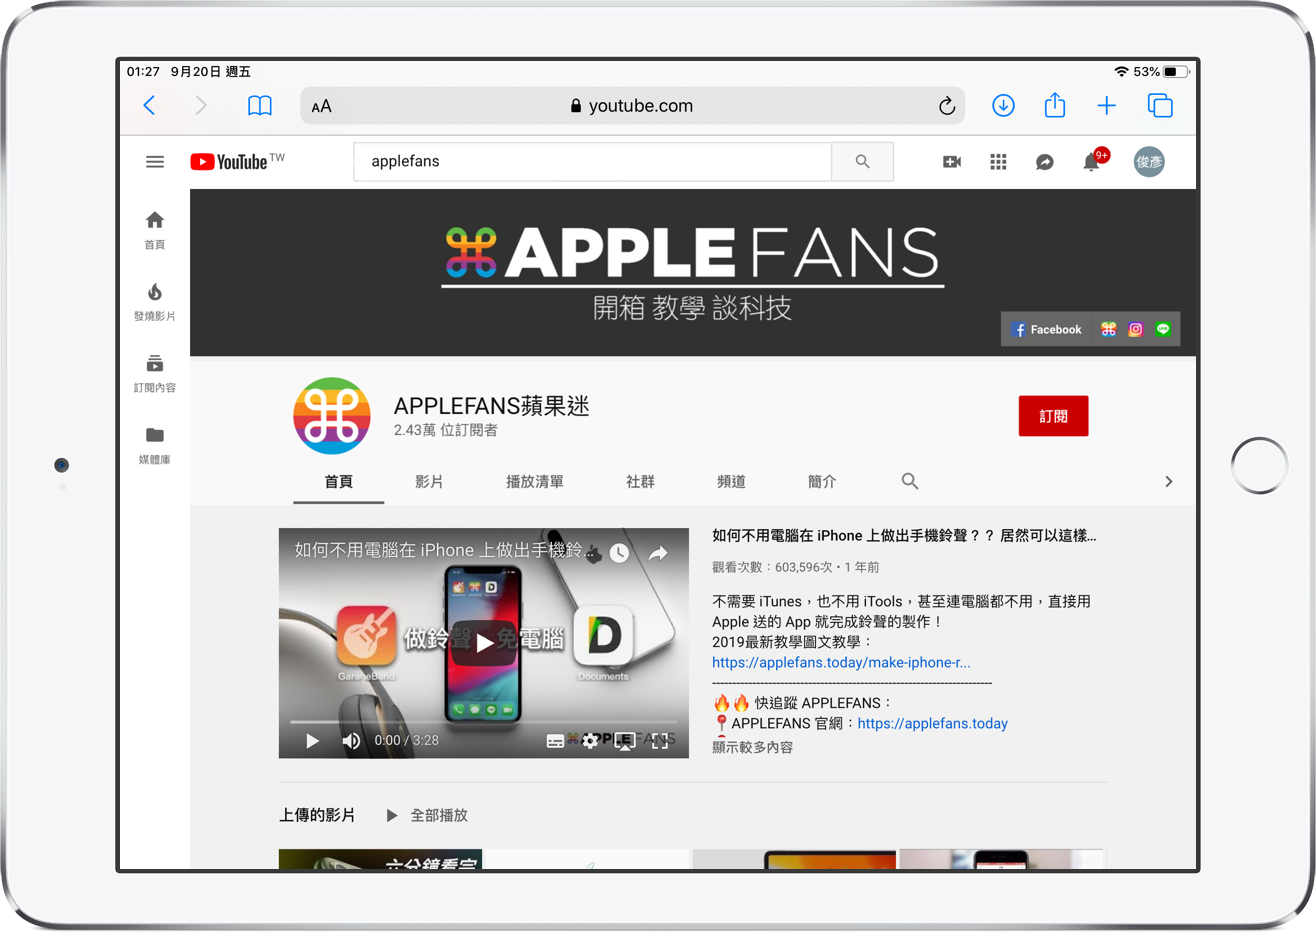Share video with arrow icon on player

click(658, 553)
